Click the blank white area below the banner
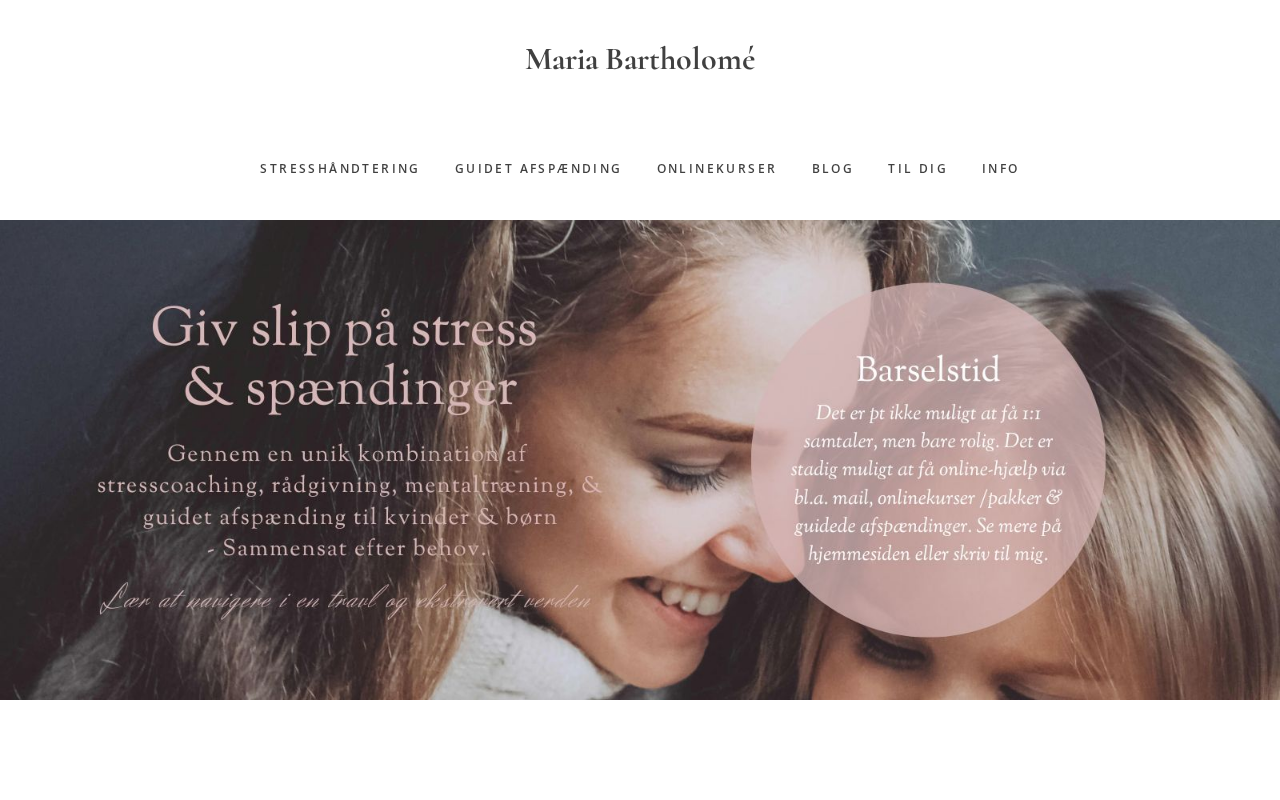Viewport: 1280px width, 800px height. [x=640, y=750]
